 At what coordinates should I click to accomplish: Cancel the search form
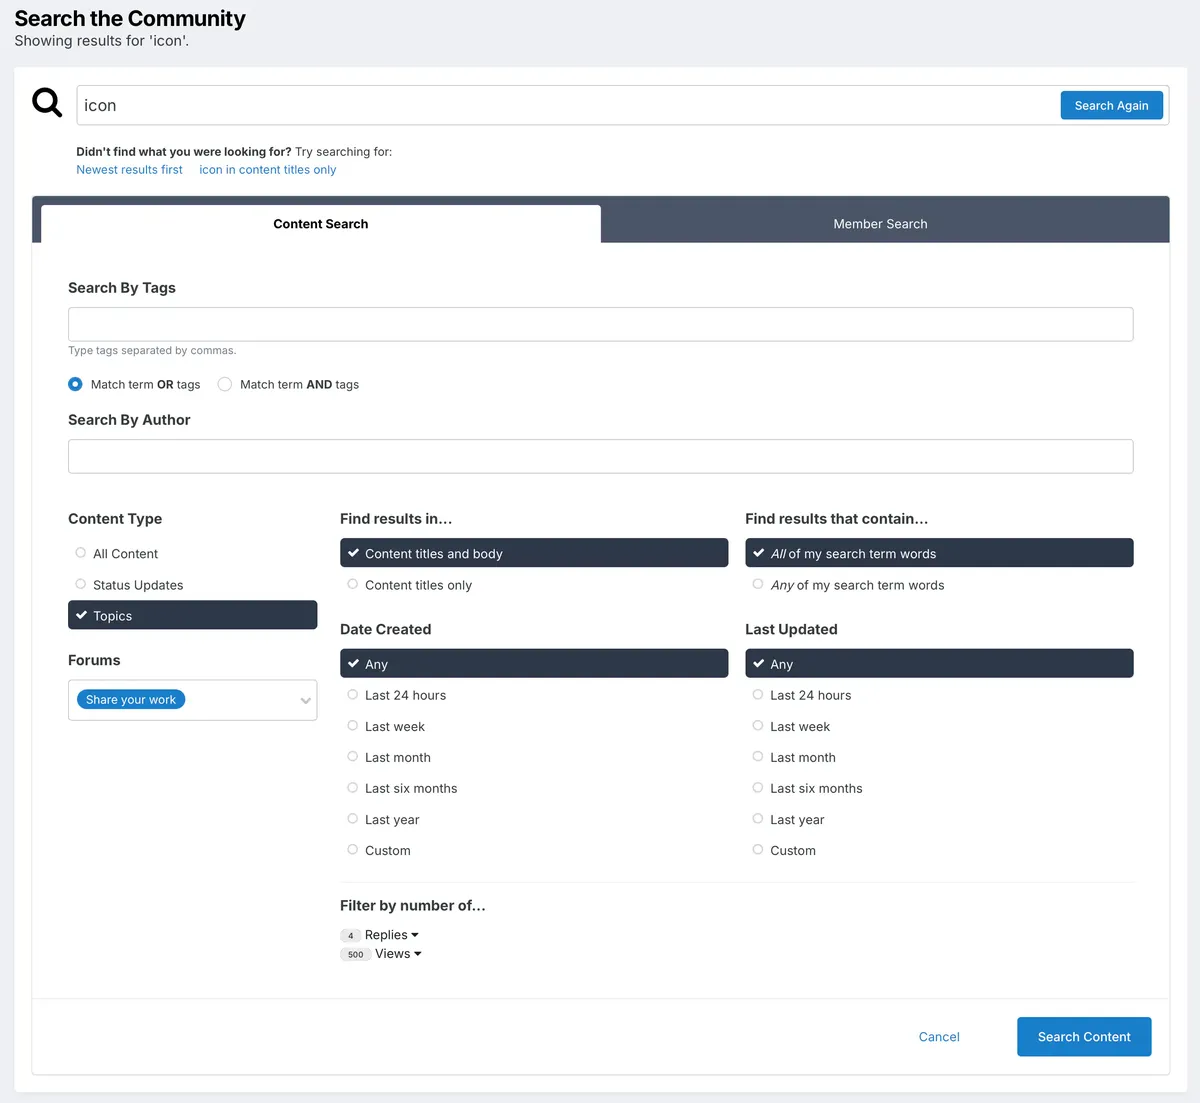coord(939,1037)
